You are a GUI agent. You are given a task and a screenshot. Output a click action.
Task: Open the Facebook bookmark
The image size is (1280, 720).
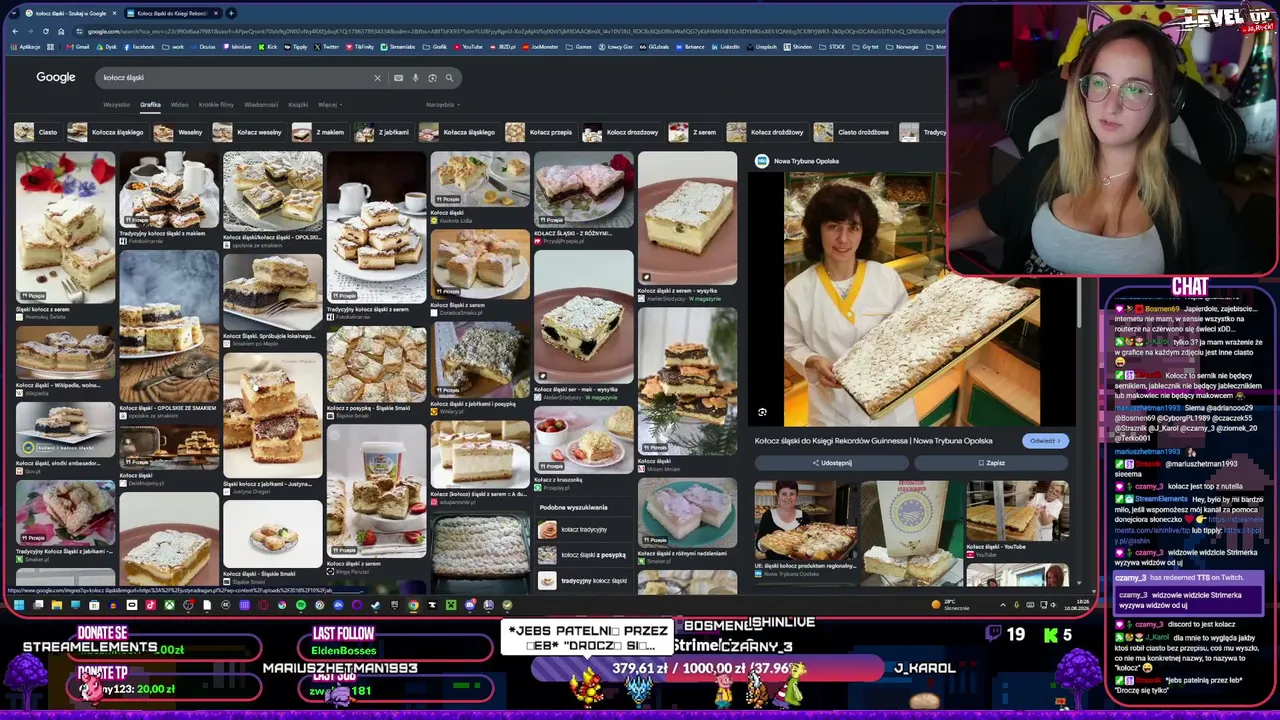140,47
